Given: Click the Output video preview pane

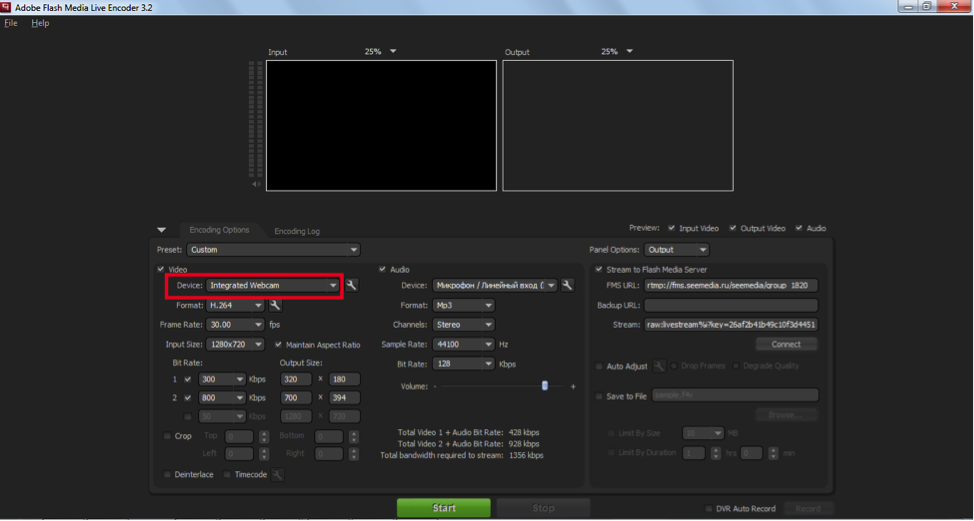Looking at the screenshot, I should (618, 125).
